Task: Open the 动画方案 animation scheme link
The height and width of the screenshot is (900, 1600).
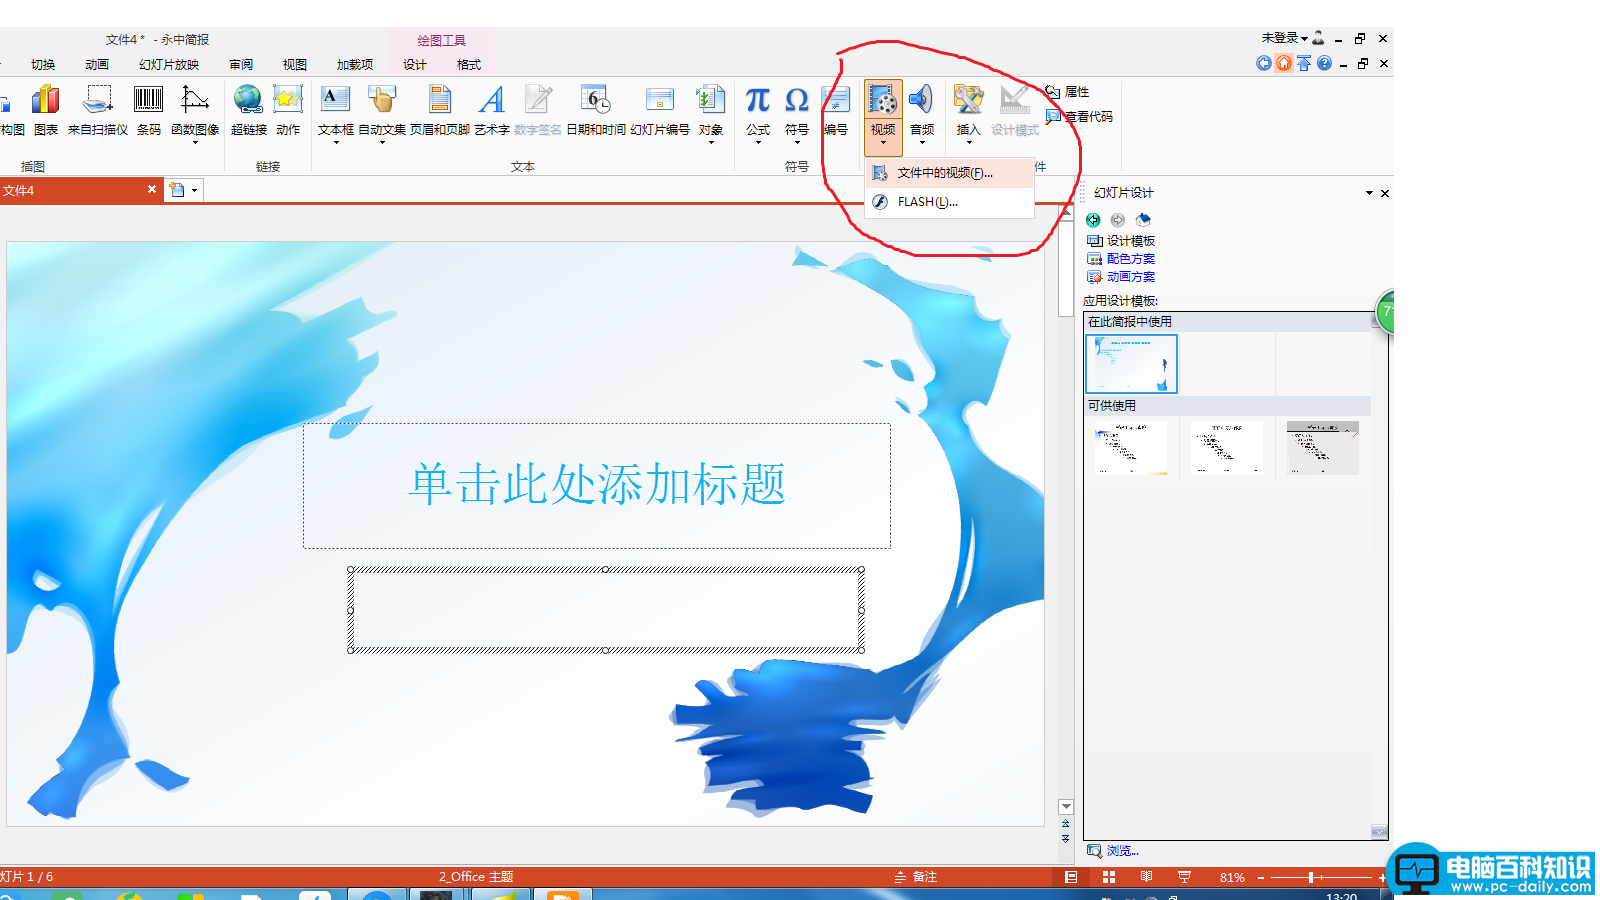Action: point(1131,277)
